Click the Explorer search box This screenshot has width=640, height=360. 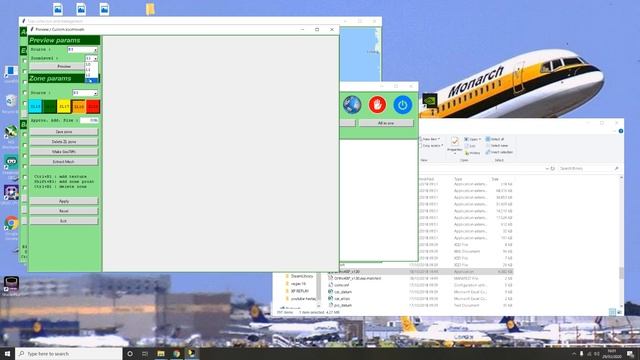pos(589,168)
